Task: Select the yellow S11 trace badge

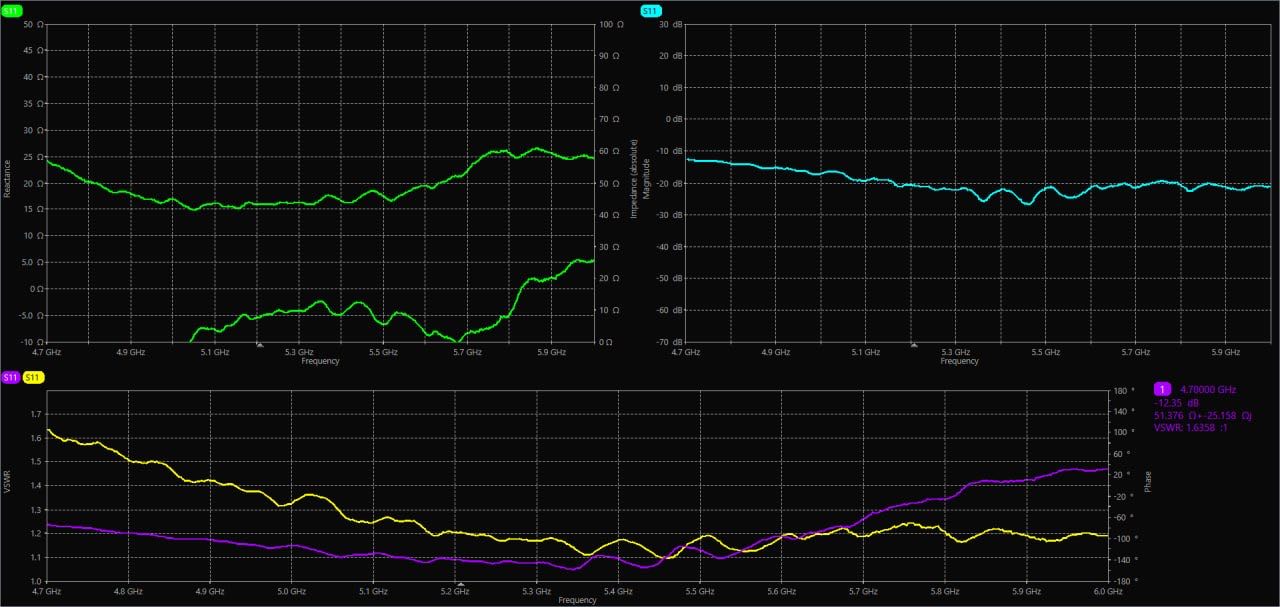Action: [x=33, y=377]
